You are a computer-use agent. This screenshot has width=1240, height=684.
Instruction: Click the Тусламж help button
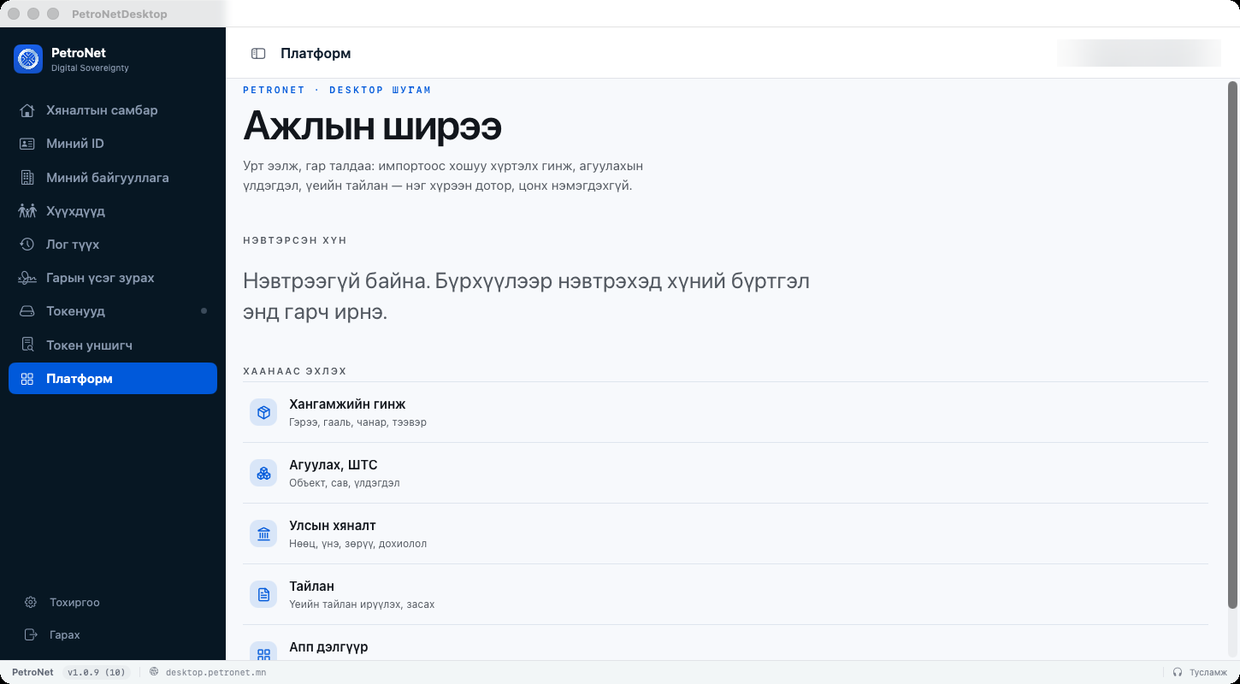1199,672
